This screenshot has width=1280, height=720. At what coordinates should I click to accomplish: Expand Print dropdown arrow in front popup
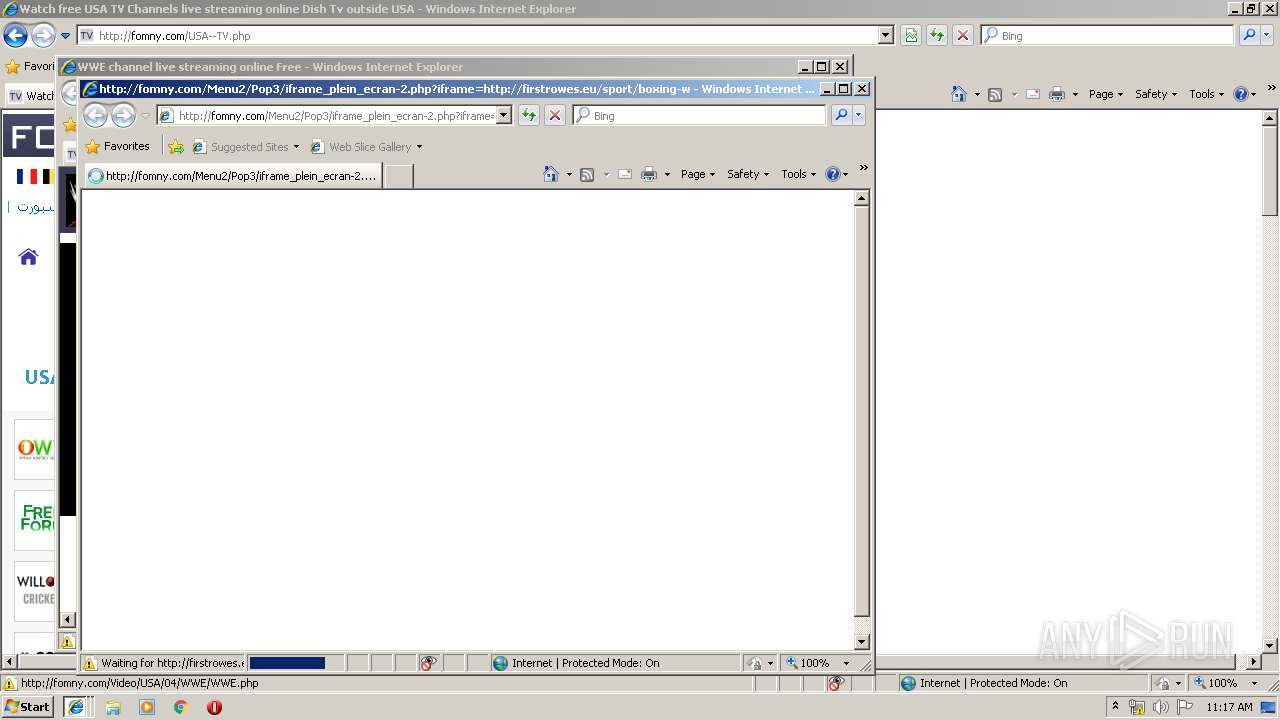point(667,175)
